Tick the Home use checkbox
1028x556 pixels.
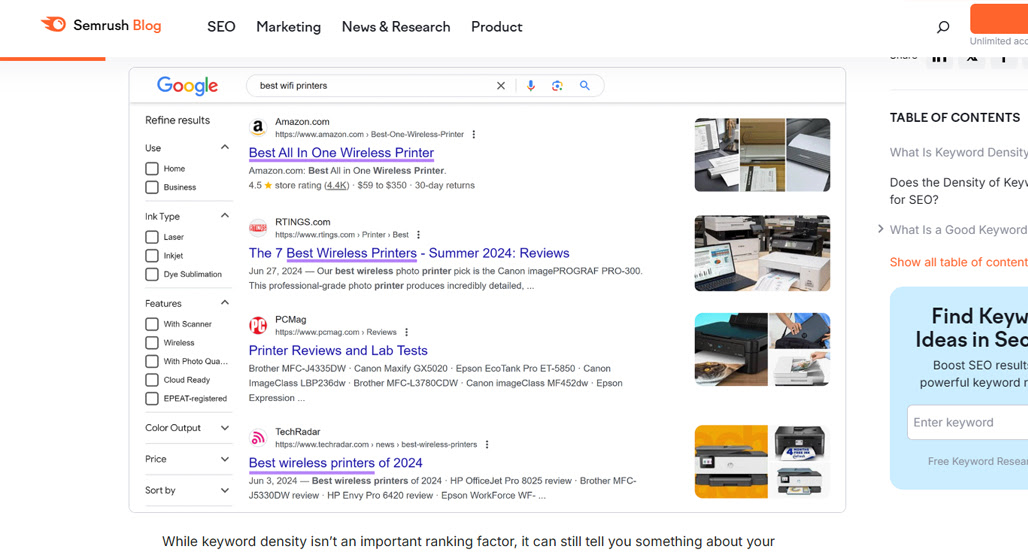152,169
